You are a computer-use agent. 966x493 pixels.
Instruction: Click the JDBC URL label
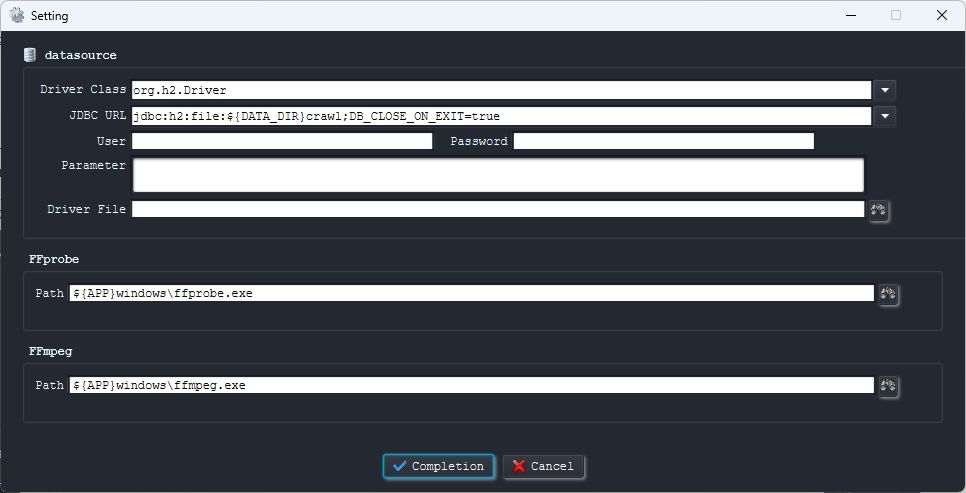tap(97, 115)
